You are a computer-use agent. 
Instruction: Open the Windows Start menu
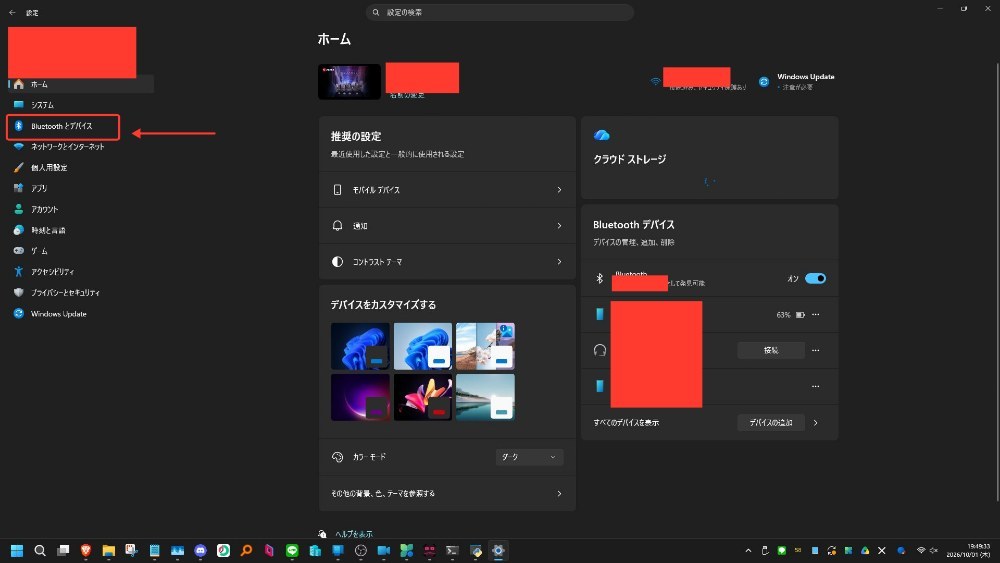17,551
